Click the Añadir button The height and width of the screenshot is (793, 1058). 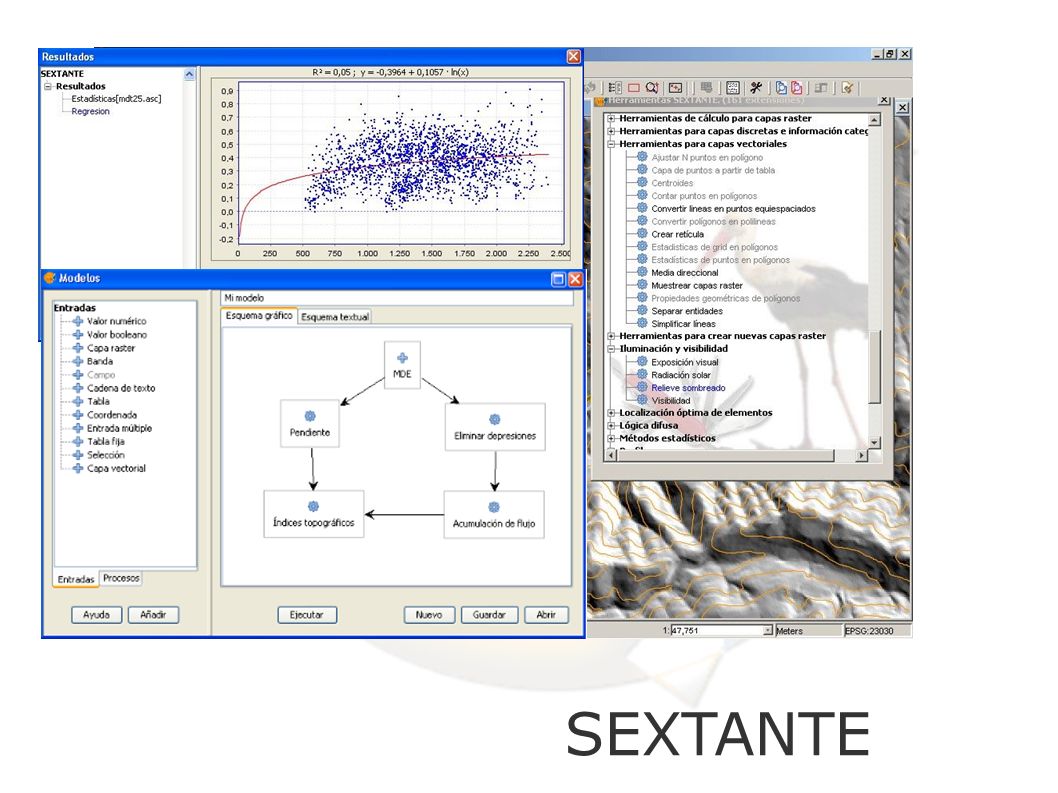tap(153, 615)
